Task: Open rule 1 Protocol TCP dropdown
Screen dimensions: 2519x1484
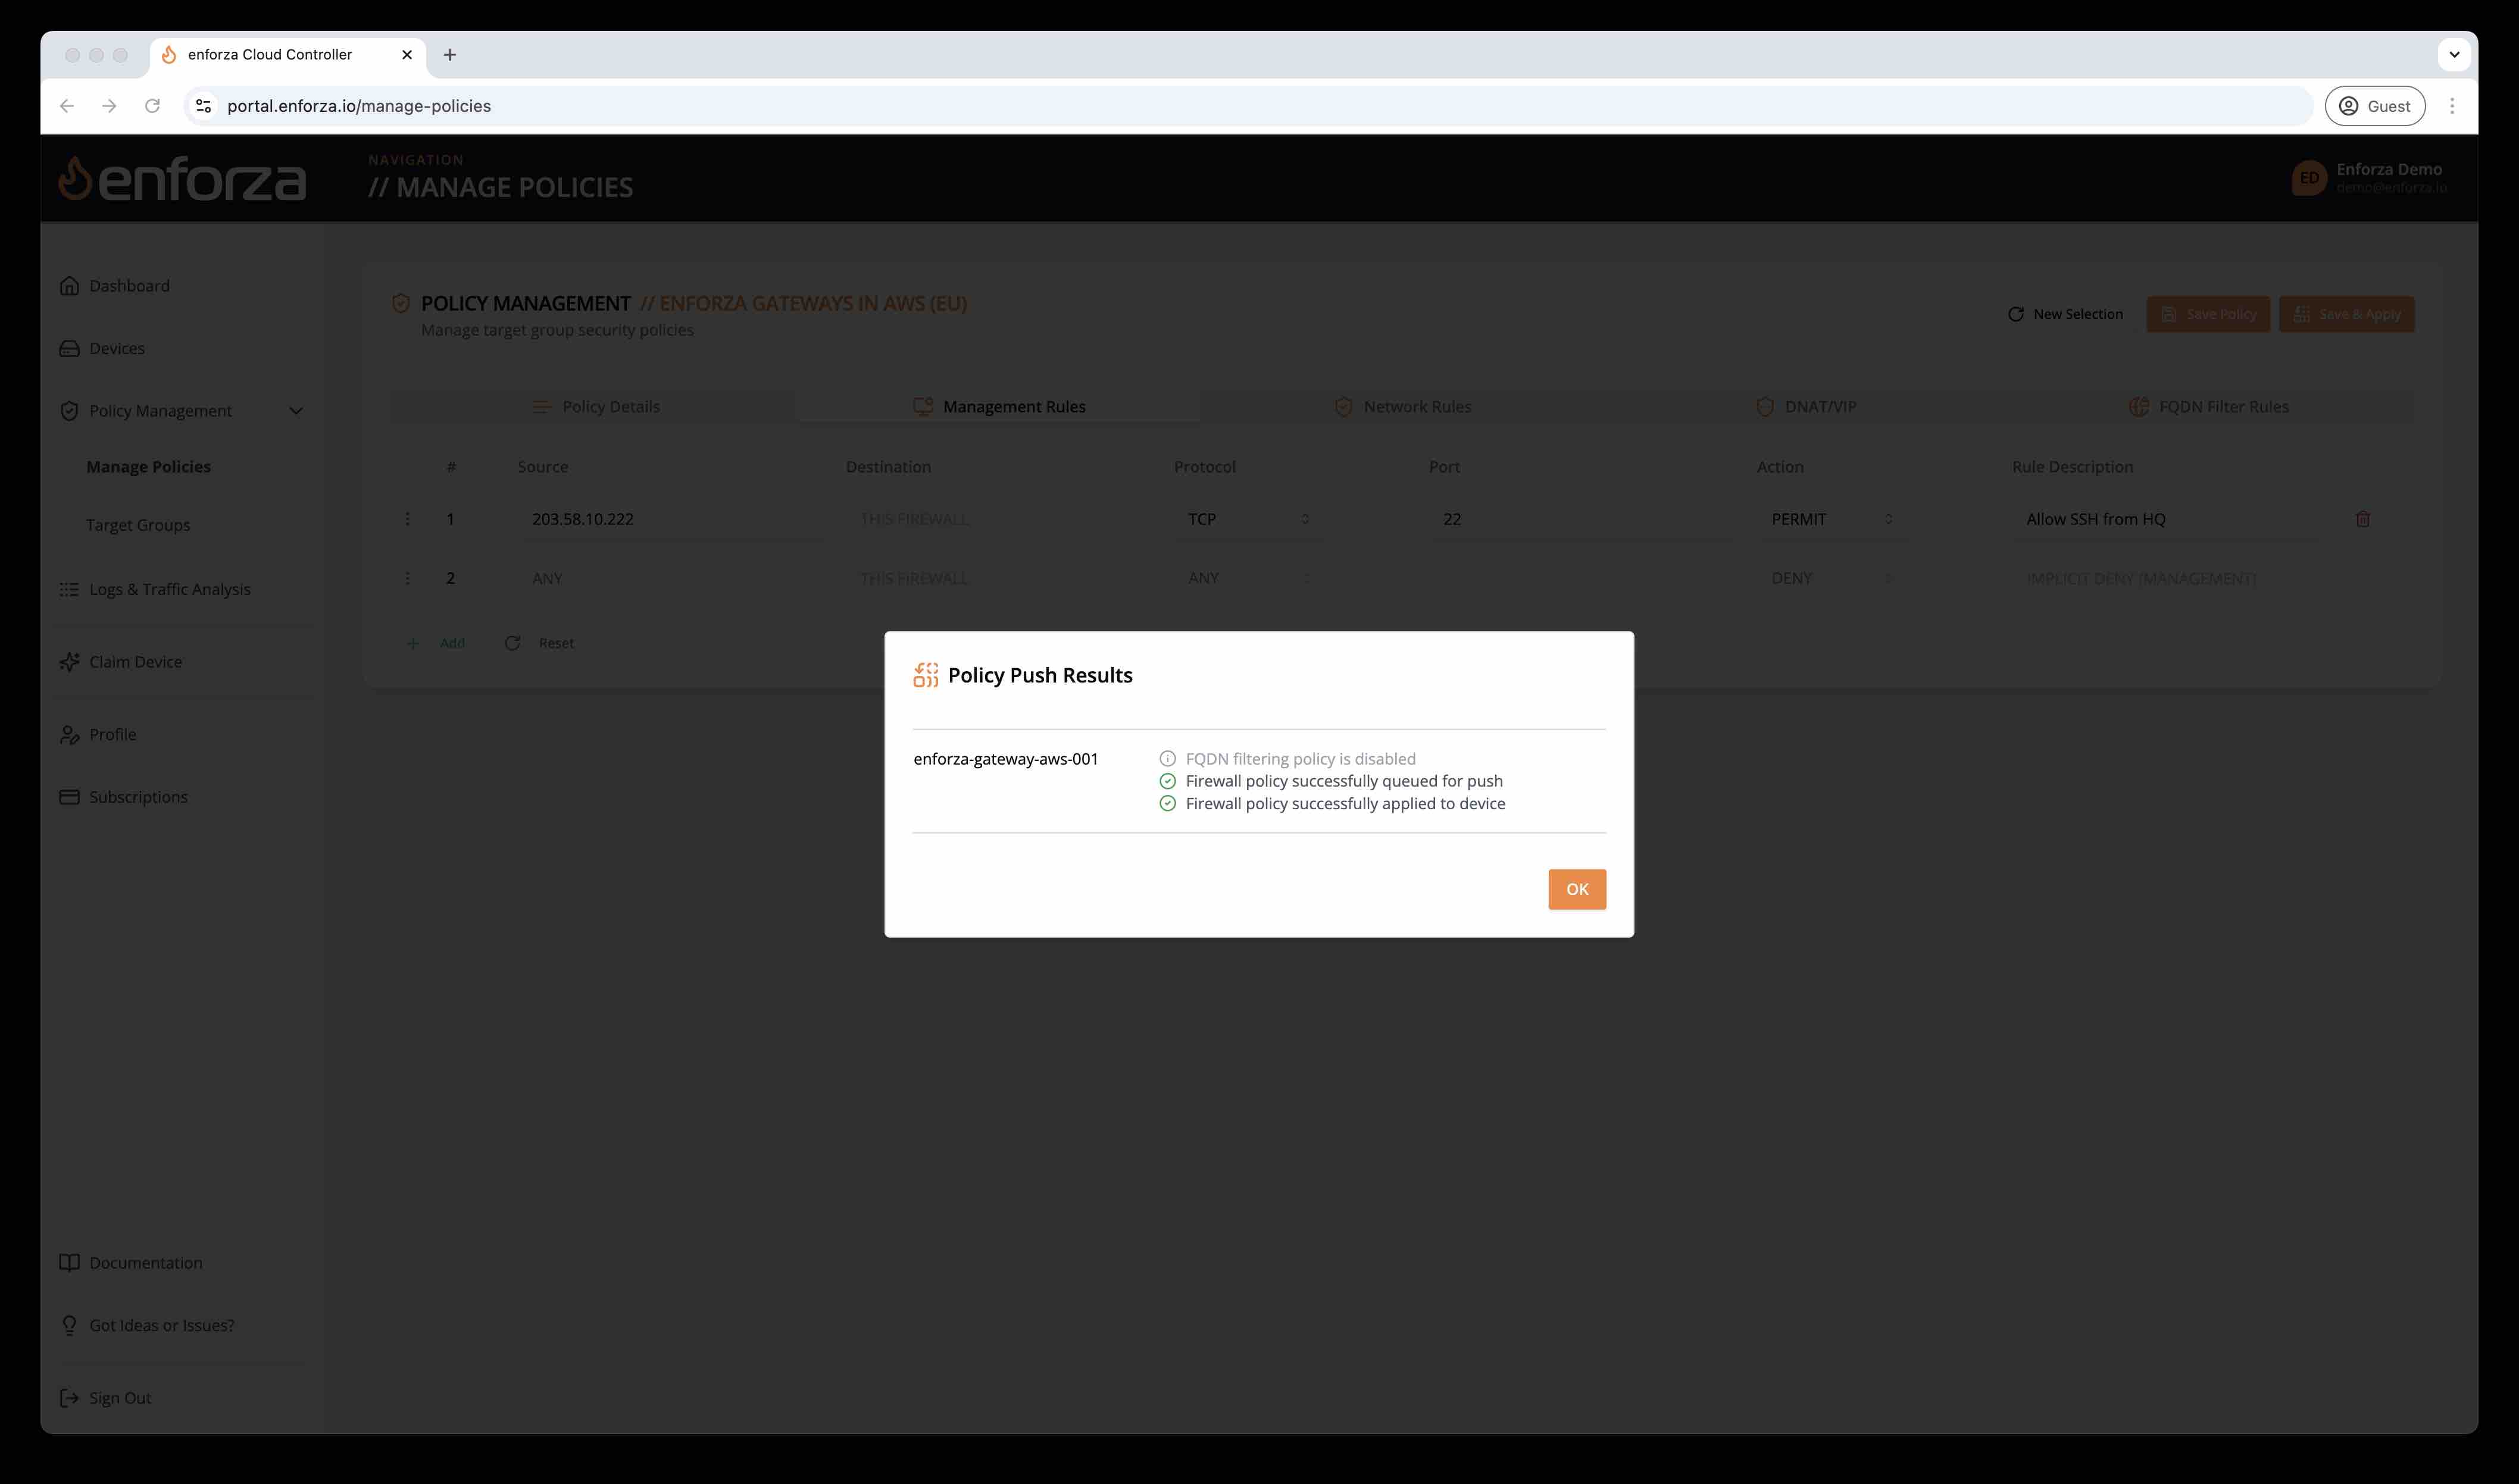Action: [x=1248, y=519]
